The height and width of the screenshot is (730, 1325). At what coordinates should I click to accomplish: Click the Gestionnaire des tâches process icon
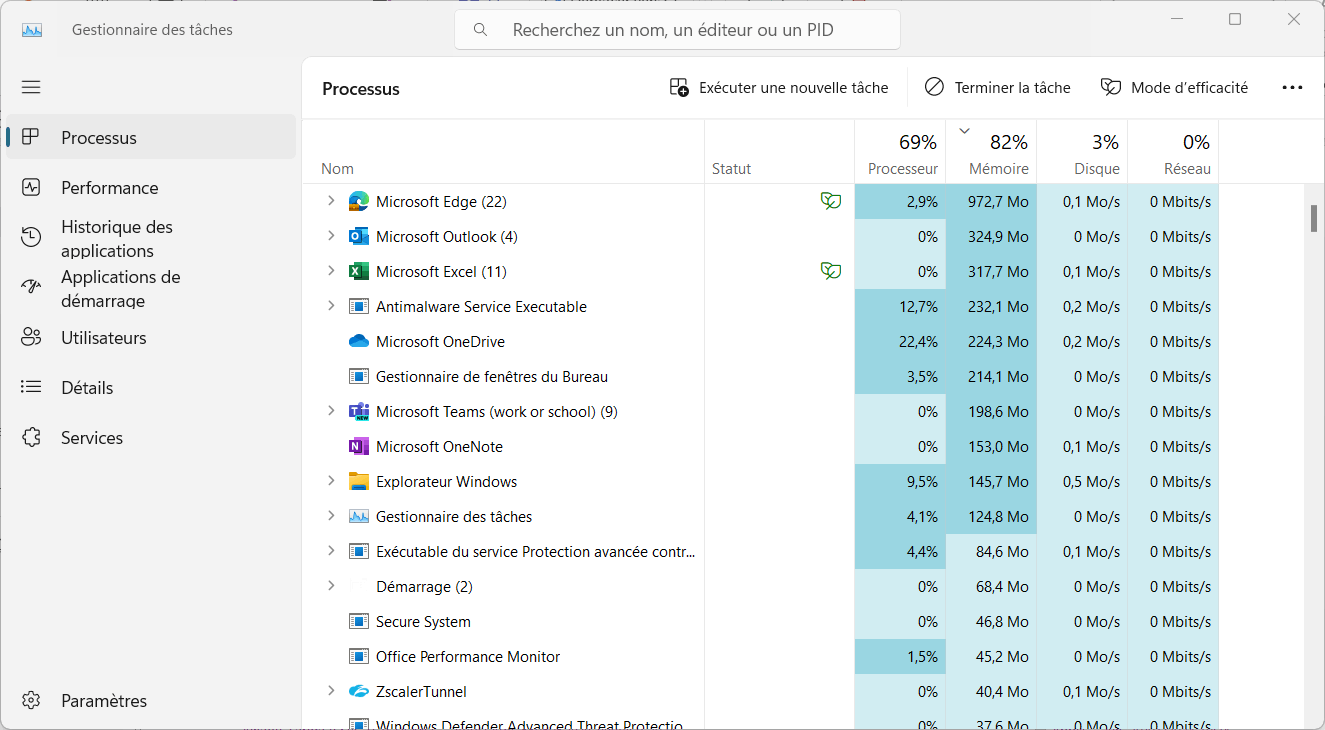pos(359,516)
